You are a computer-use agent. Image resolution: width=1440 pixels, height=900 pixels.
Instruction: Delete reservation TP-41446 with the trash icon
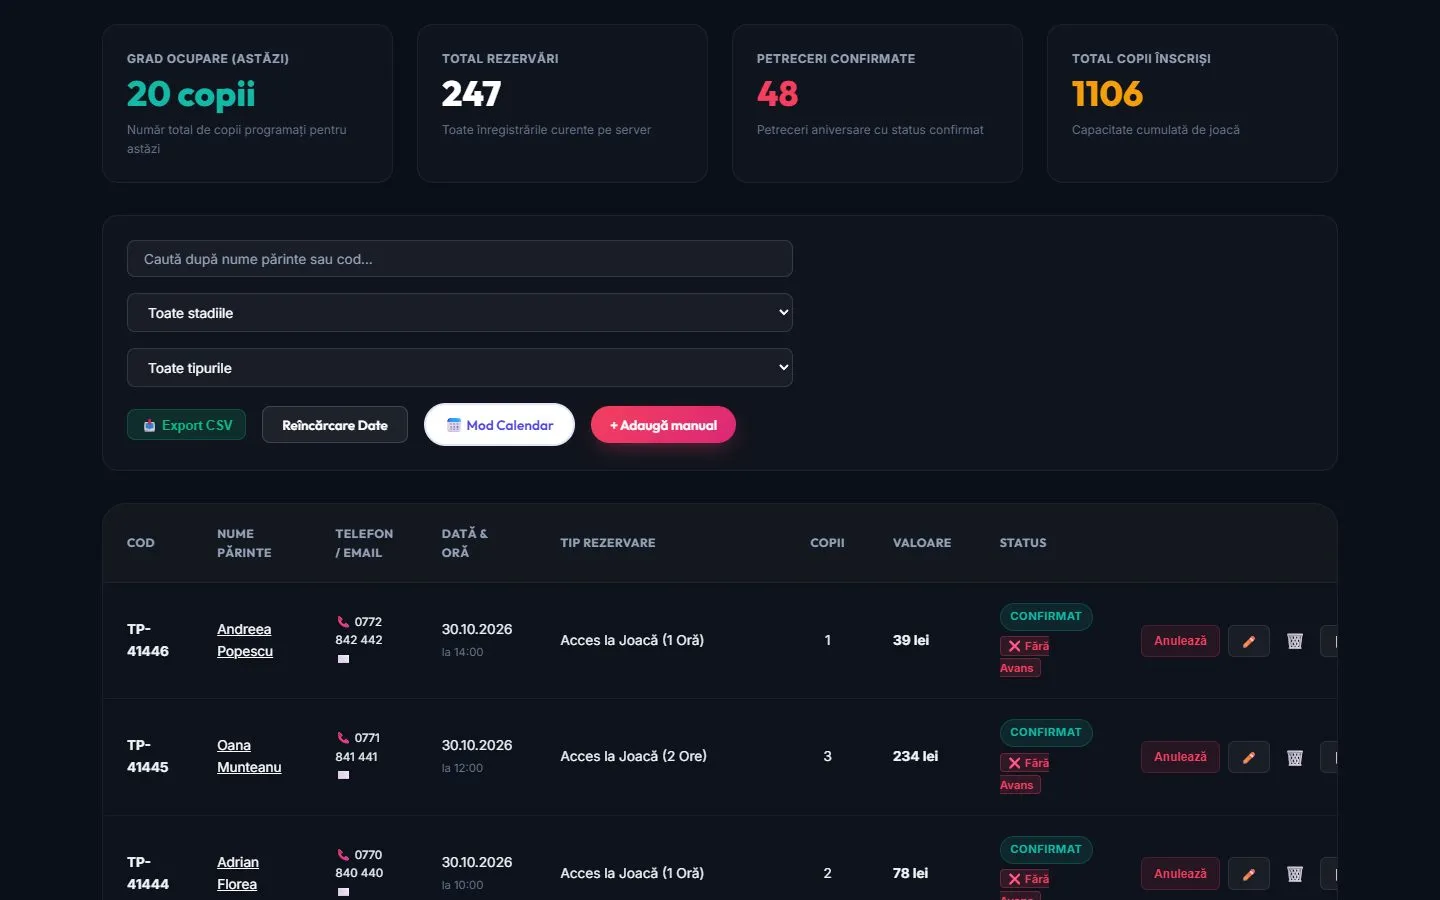[1295, 641]
